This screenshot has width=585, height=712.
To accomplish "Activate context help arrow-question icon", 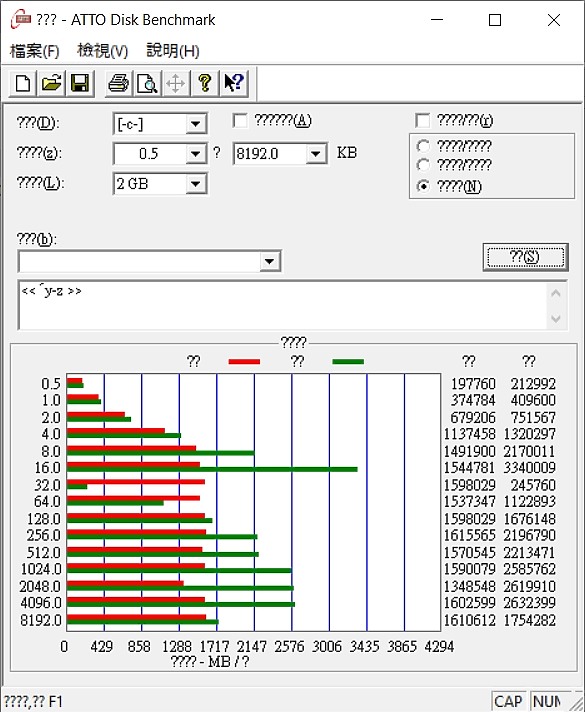I will click(x=234, y=84).
